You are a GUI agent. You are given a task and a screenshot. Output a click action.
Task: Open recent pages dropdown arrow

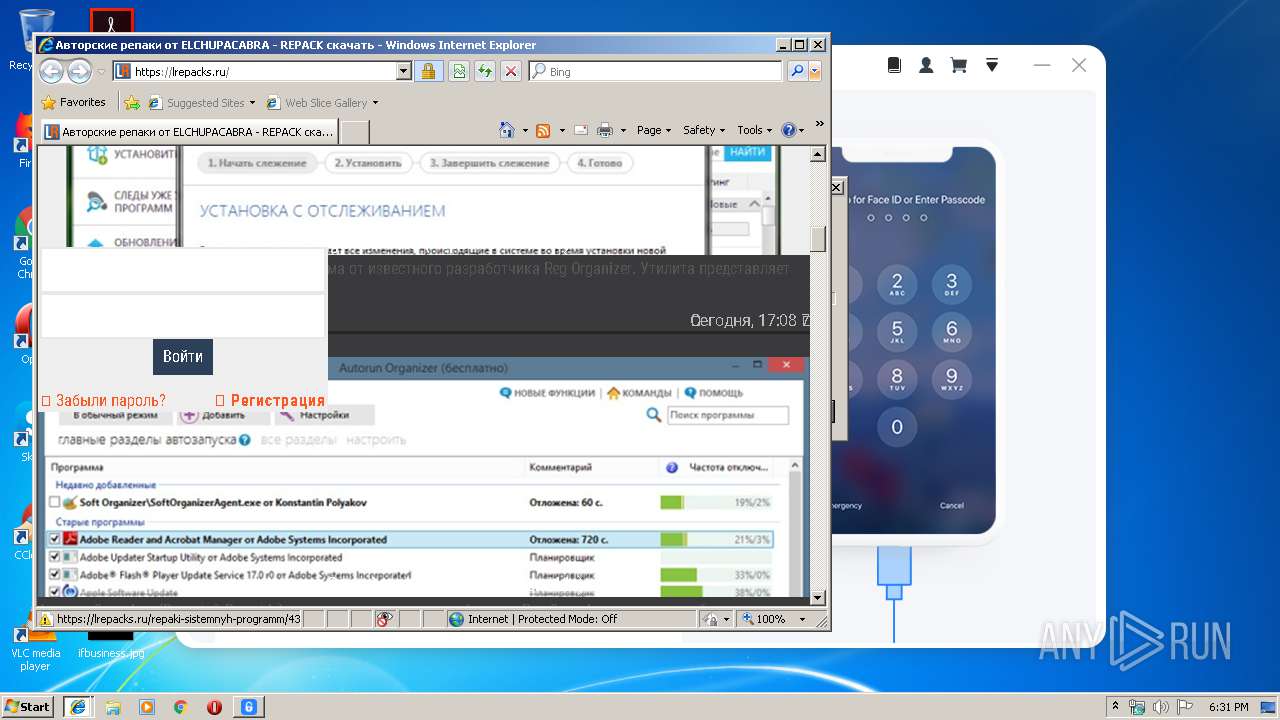101,72
